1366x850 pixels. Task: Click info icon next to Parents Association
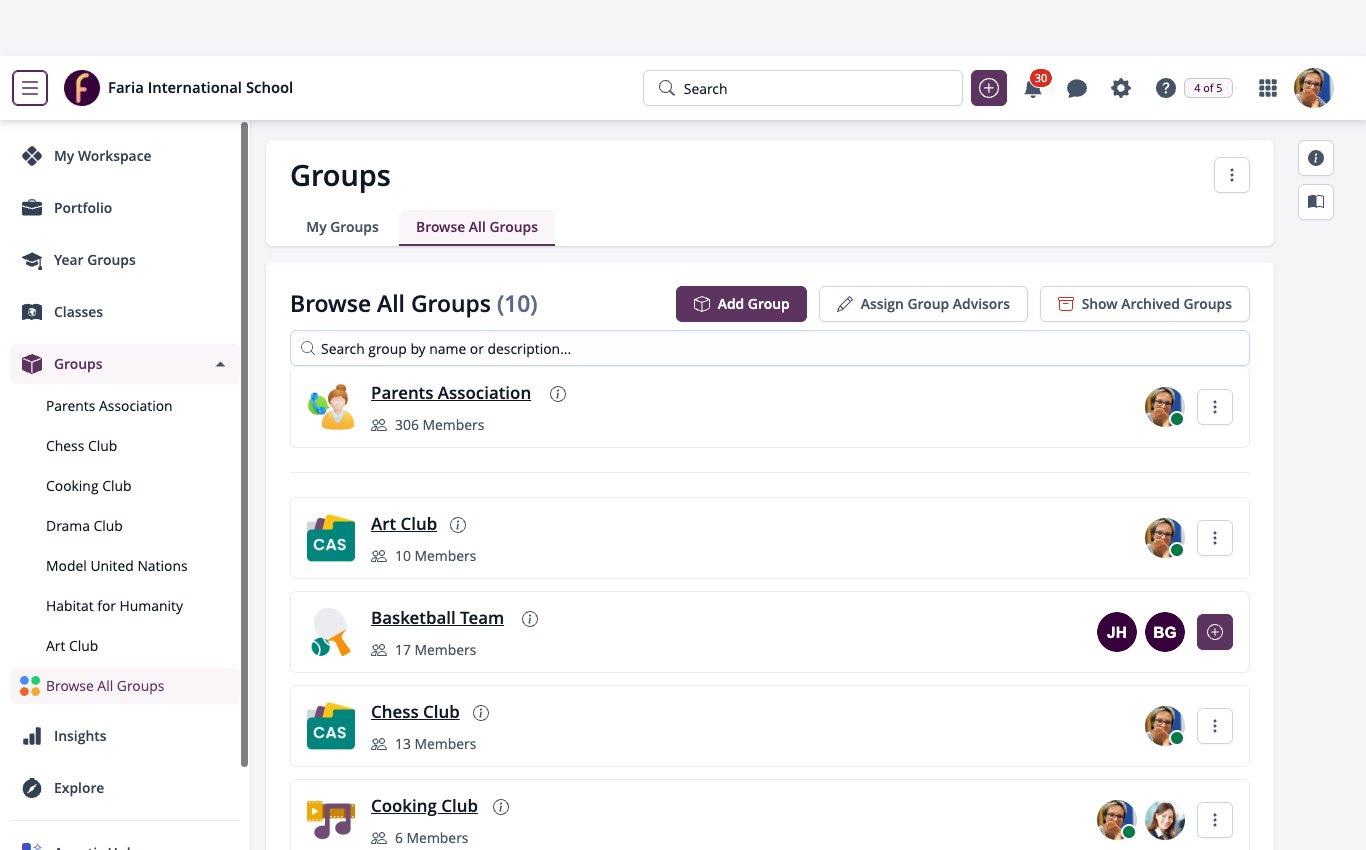tap(558, 394)
